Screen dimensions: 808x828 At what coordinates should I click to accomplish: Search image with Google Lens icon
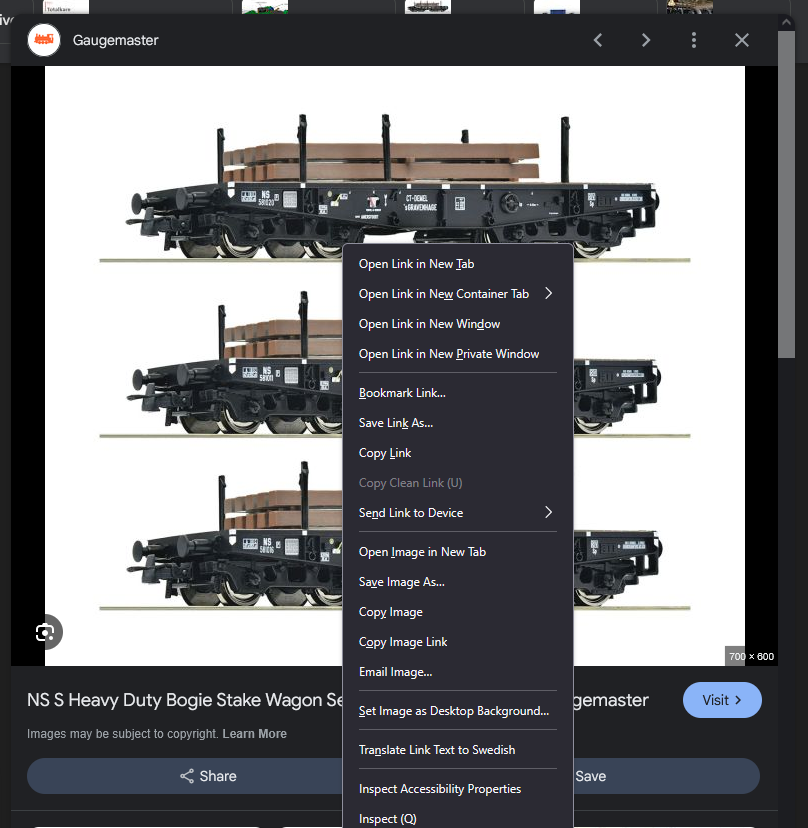(44, 632)
